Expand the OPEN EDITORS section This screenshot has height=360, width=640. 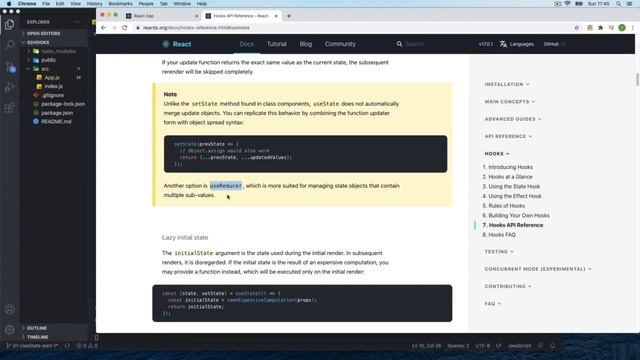pyautogui.click(x=43, y=33)
